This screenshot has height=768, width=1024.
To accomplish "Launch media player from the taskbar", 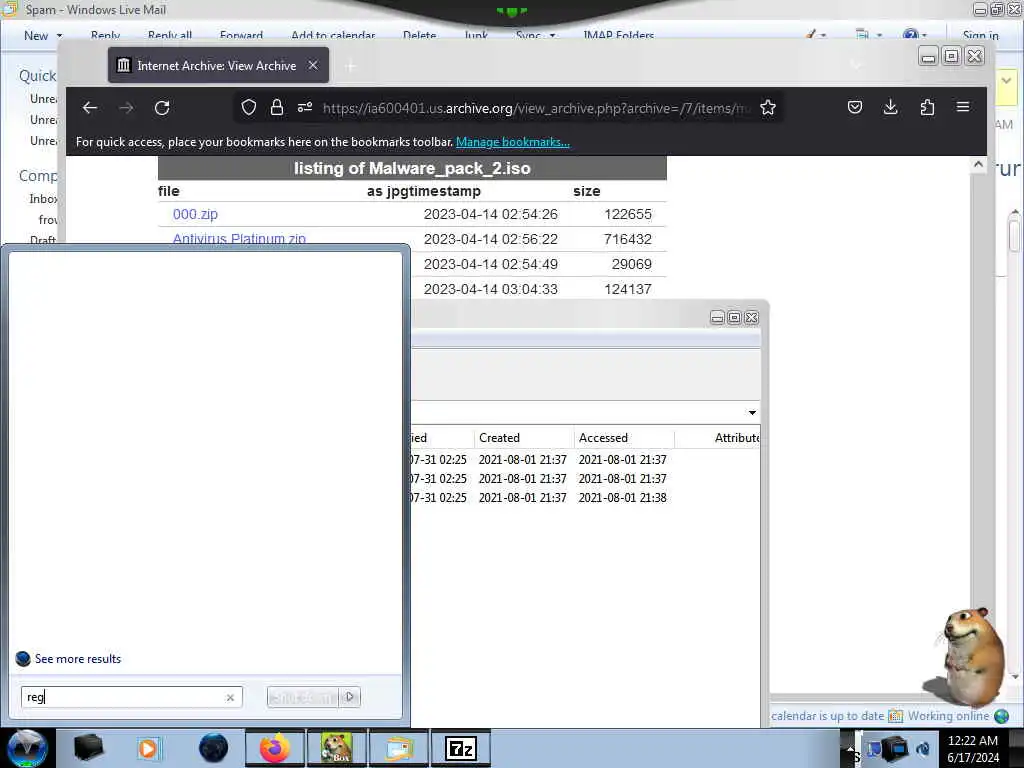I will (150, 748).
